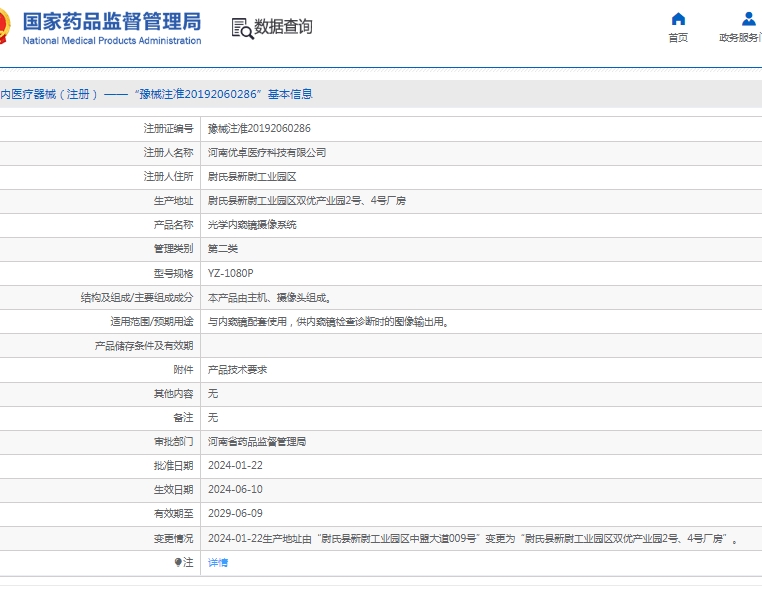
Task: Click the 产品储存条件及有效期 label
Action: [x=144, y=346]
